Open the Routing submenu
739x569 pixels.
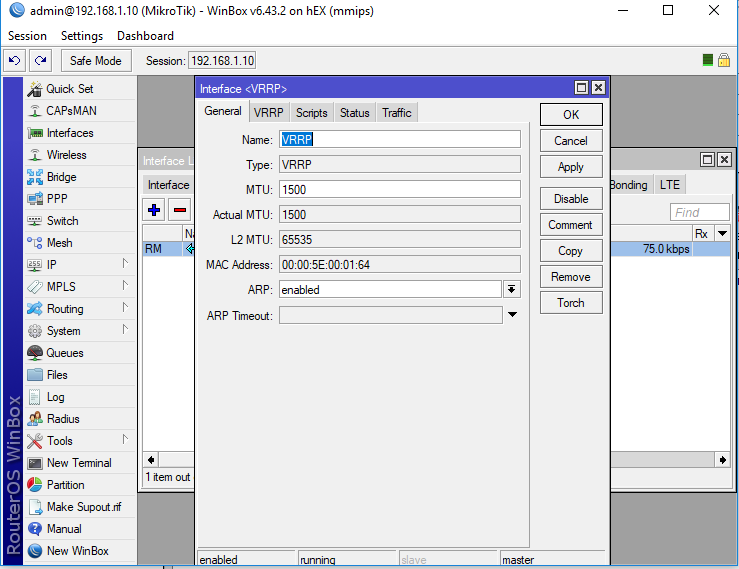point(79,309)
